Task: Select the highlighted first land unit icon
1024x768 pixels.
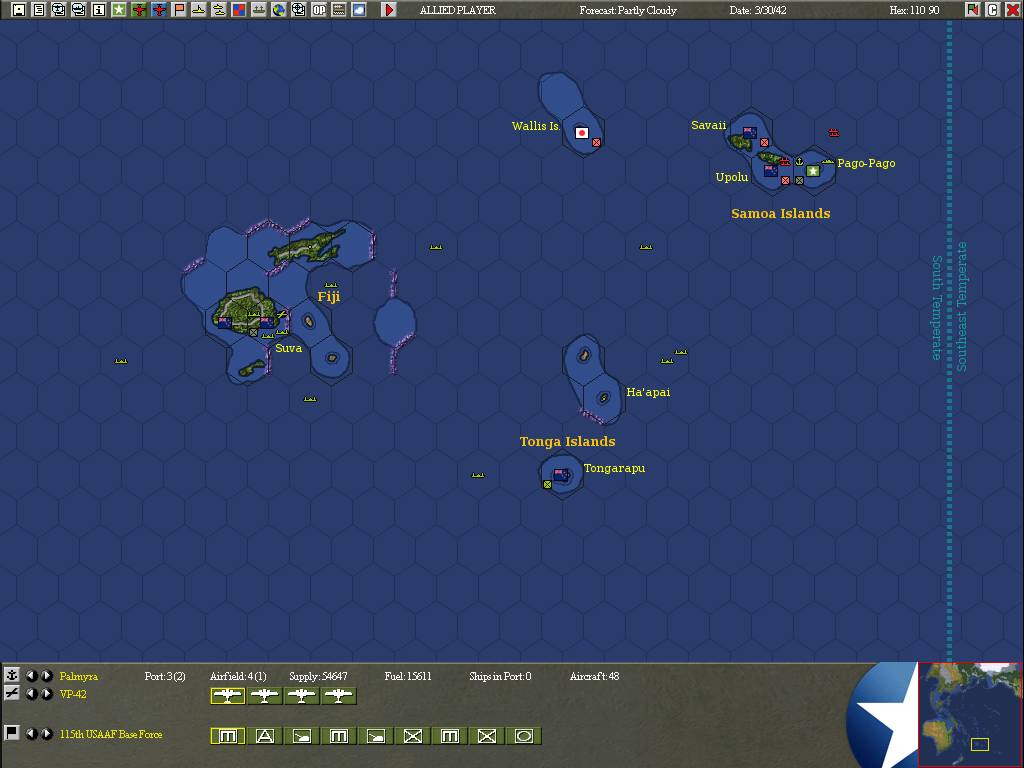Action: (227, 736)
